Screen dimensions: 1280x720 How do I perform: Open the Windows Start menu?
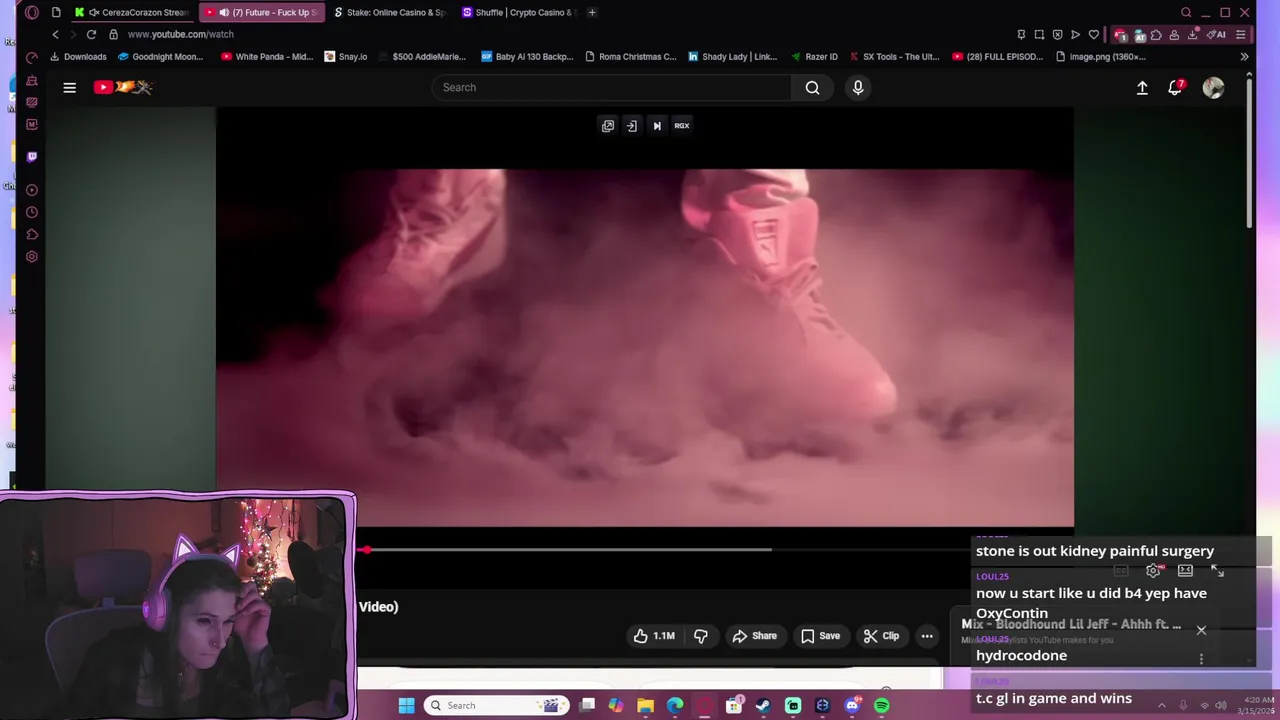click(406, 706)
